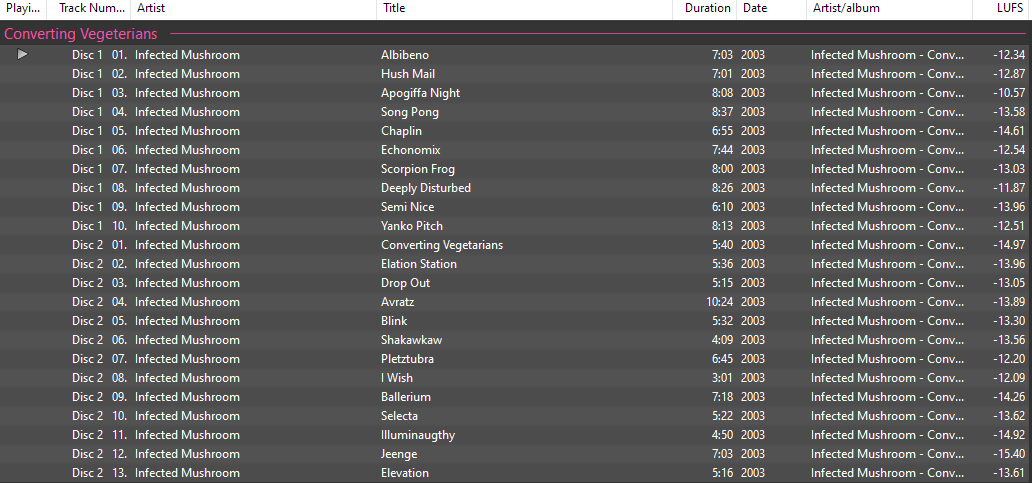Select the track titled Semi Nice
The height and width of the screenshot is (483, 1032).
coord(407,207)
